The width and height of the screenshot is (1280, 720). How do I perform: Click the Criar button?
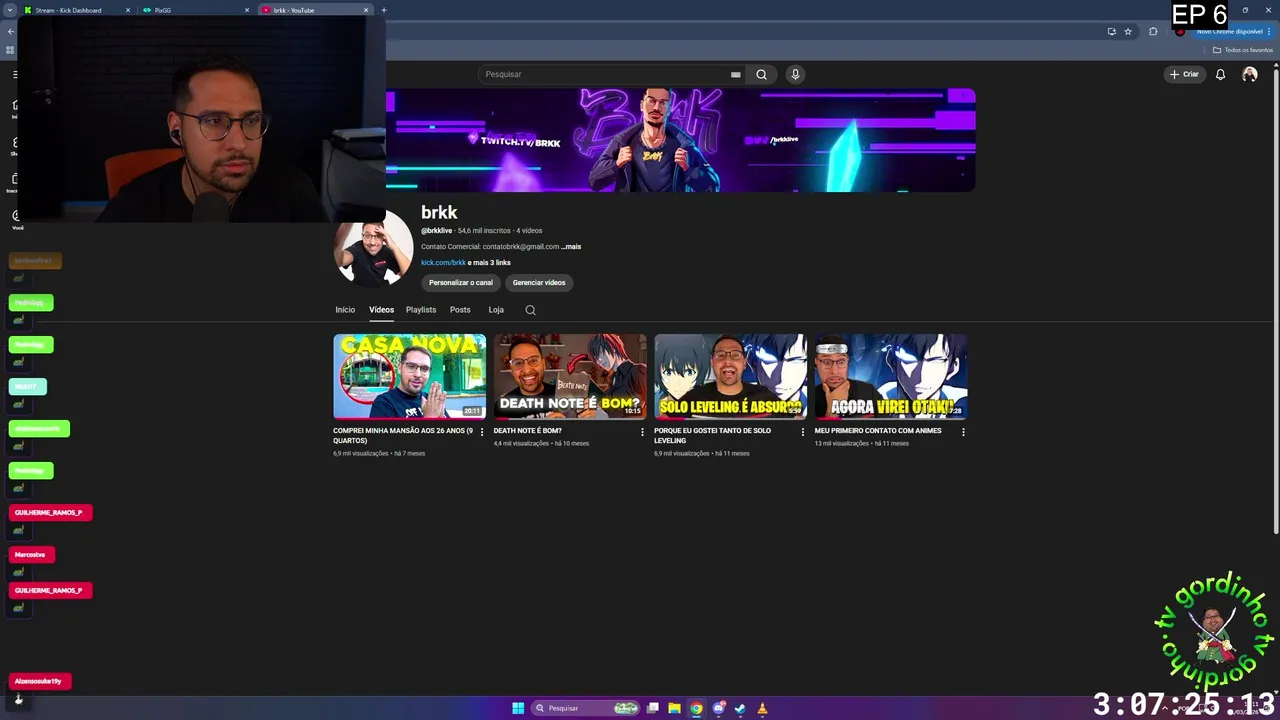coord(1184,74)
